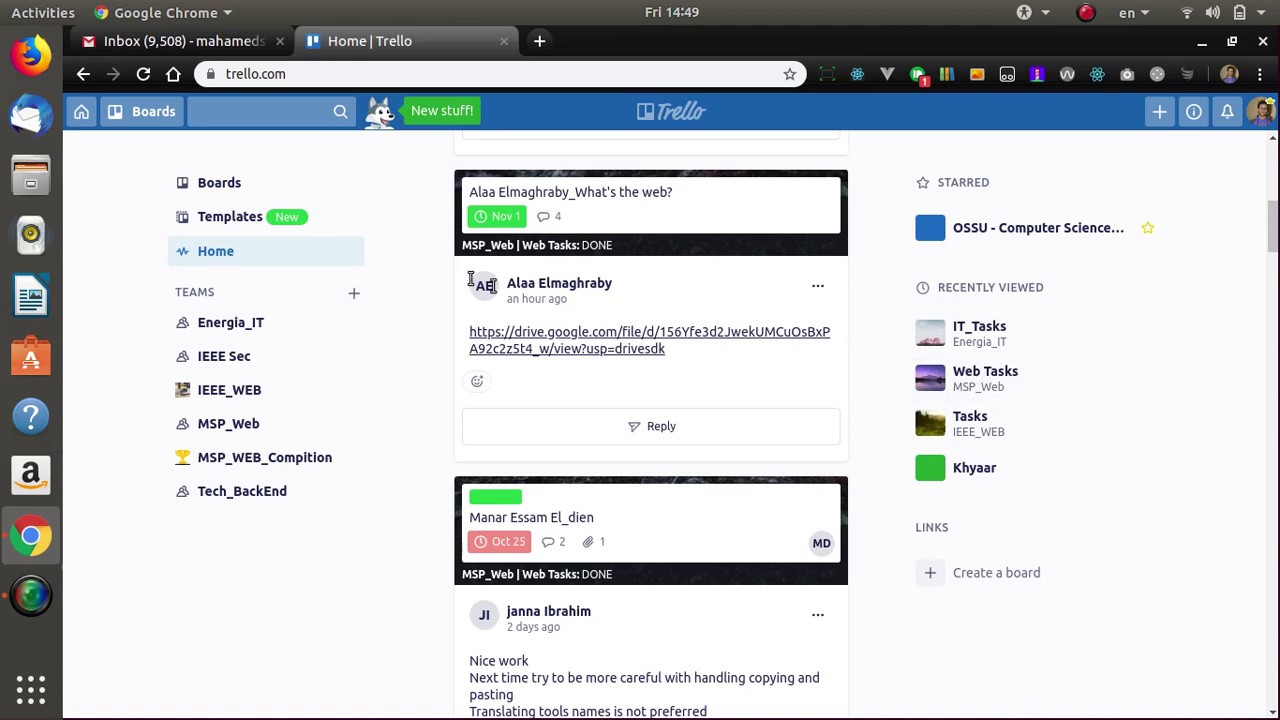Click janna Ibrahim author name
1280x720 pixels.
pyautogui.click(x=548, y=611)
